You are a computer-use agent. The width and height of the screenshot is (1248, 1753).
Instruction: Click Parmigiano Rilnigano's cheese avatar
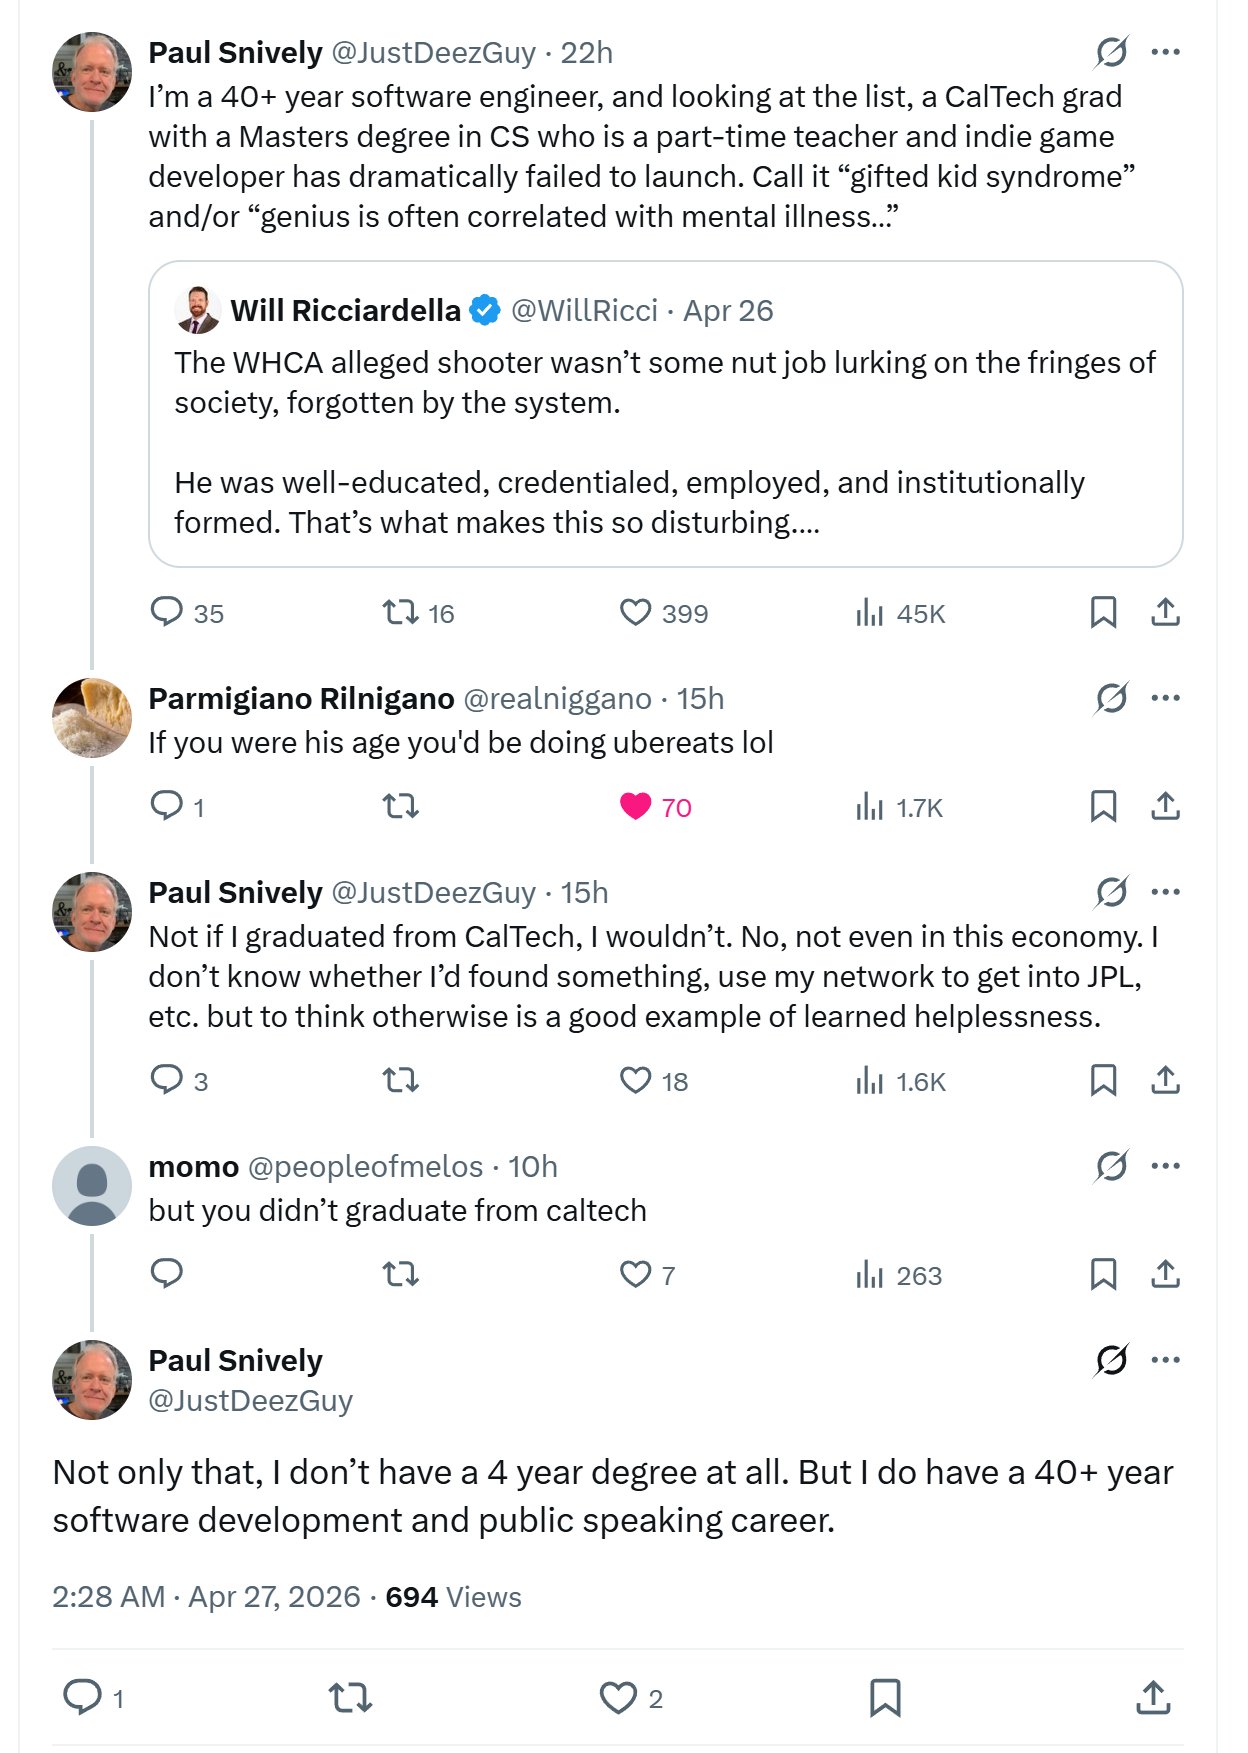[x=92, y=718]
